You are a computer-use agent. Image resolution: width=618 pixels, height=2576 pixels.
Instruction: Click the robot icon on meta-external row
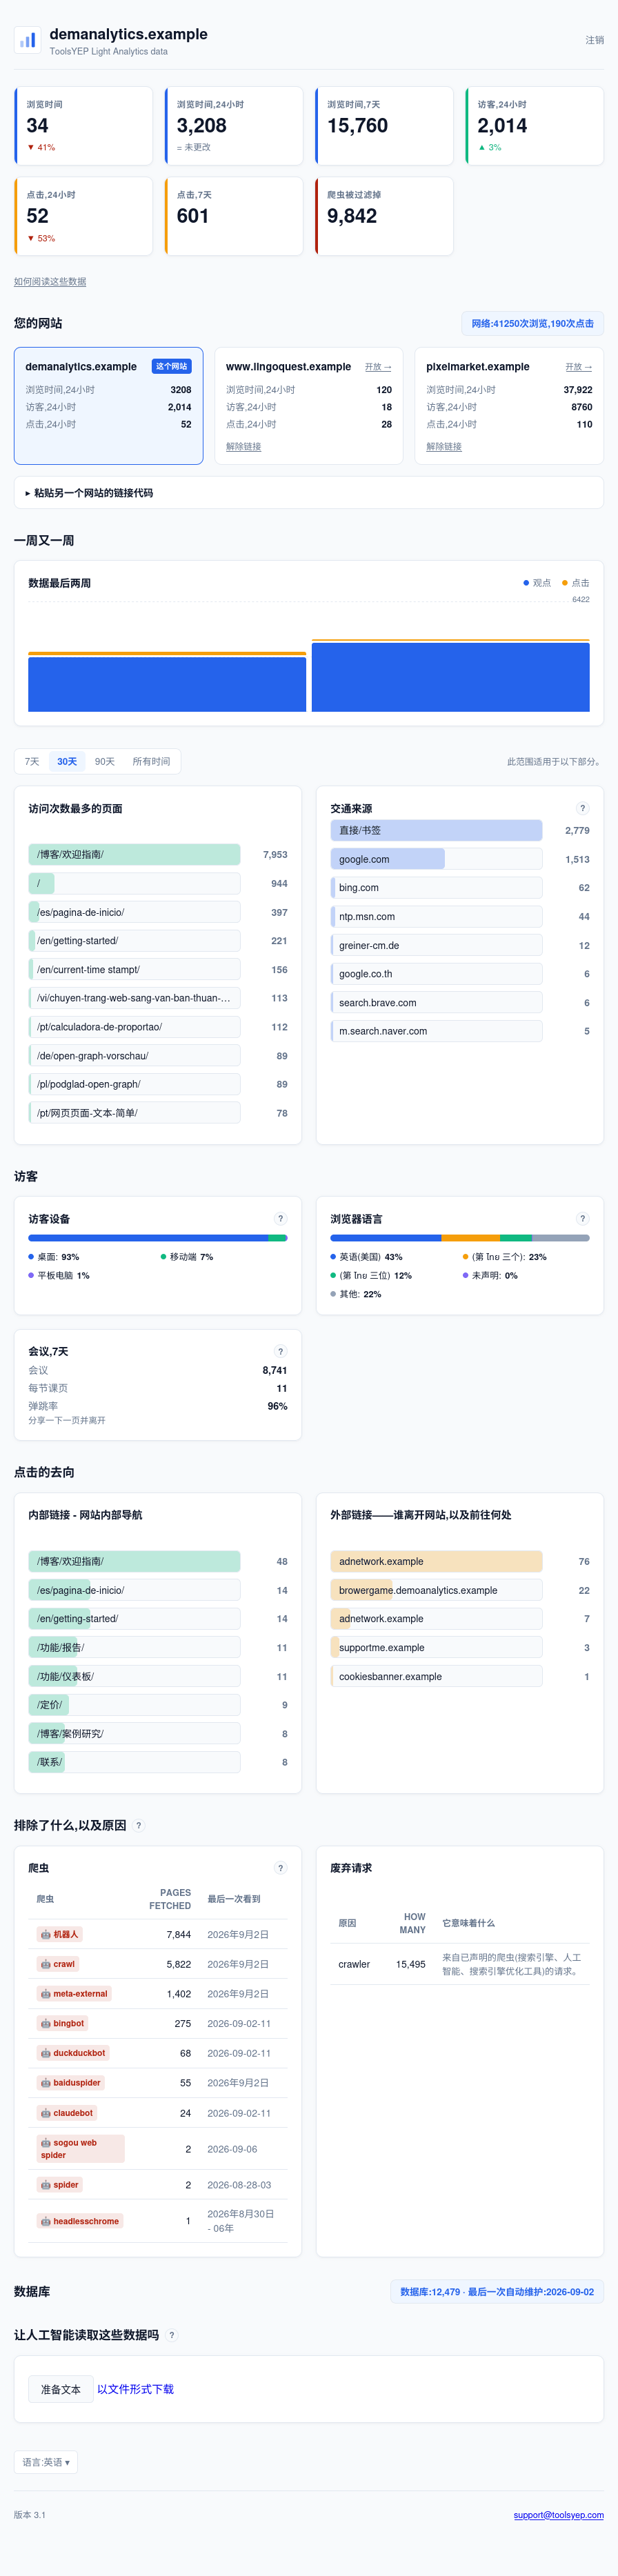pyautogui.click(x=46, y=1994)
